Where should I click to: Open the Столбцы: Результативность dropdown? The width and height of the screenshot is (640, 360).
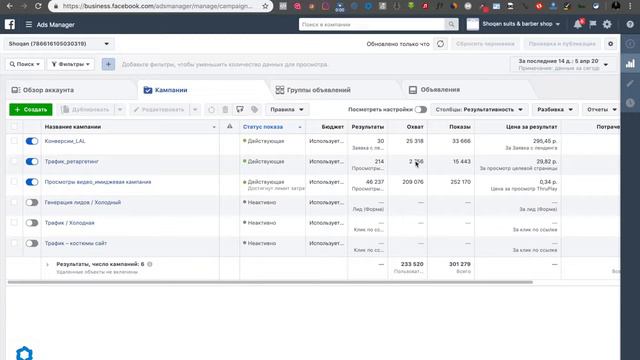tap(479, 109)
